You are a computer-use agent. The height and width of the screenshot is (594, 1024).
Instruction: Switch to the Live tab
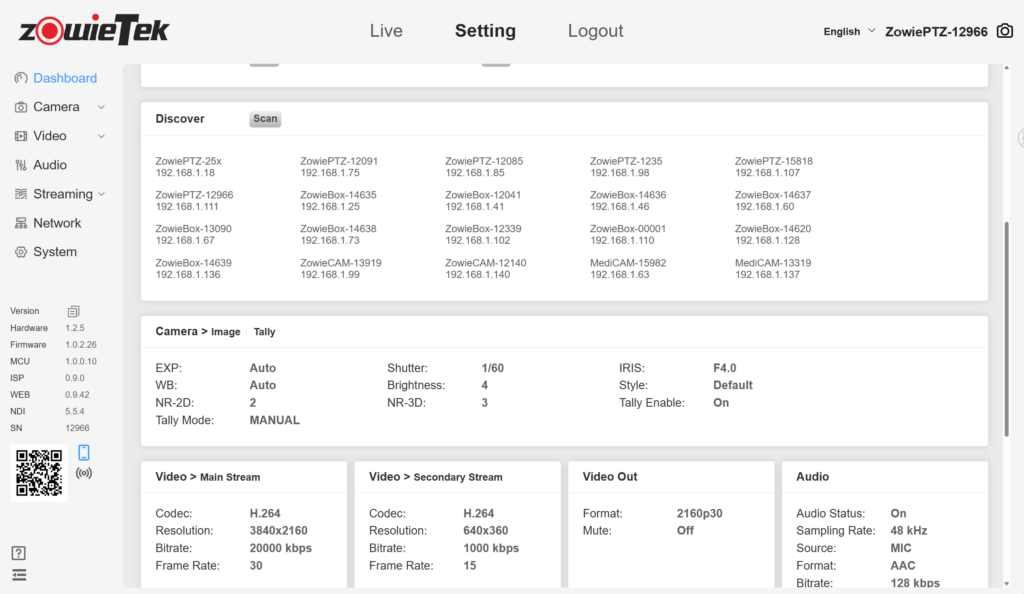click(x=386, y=31)
